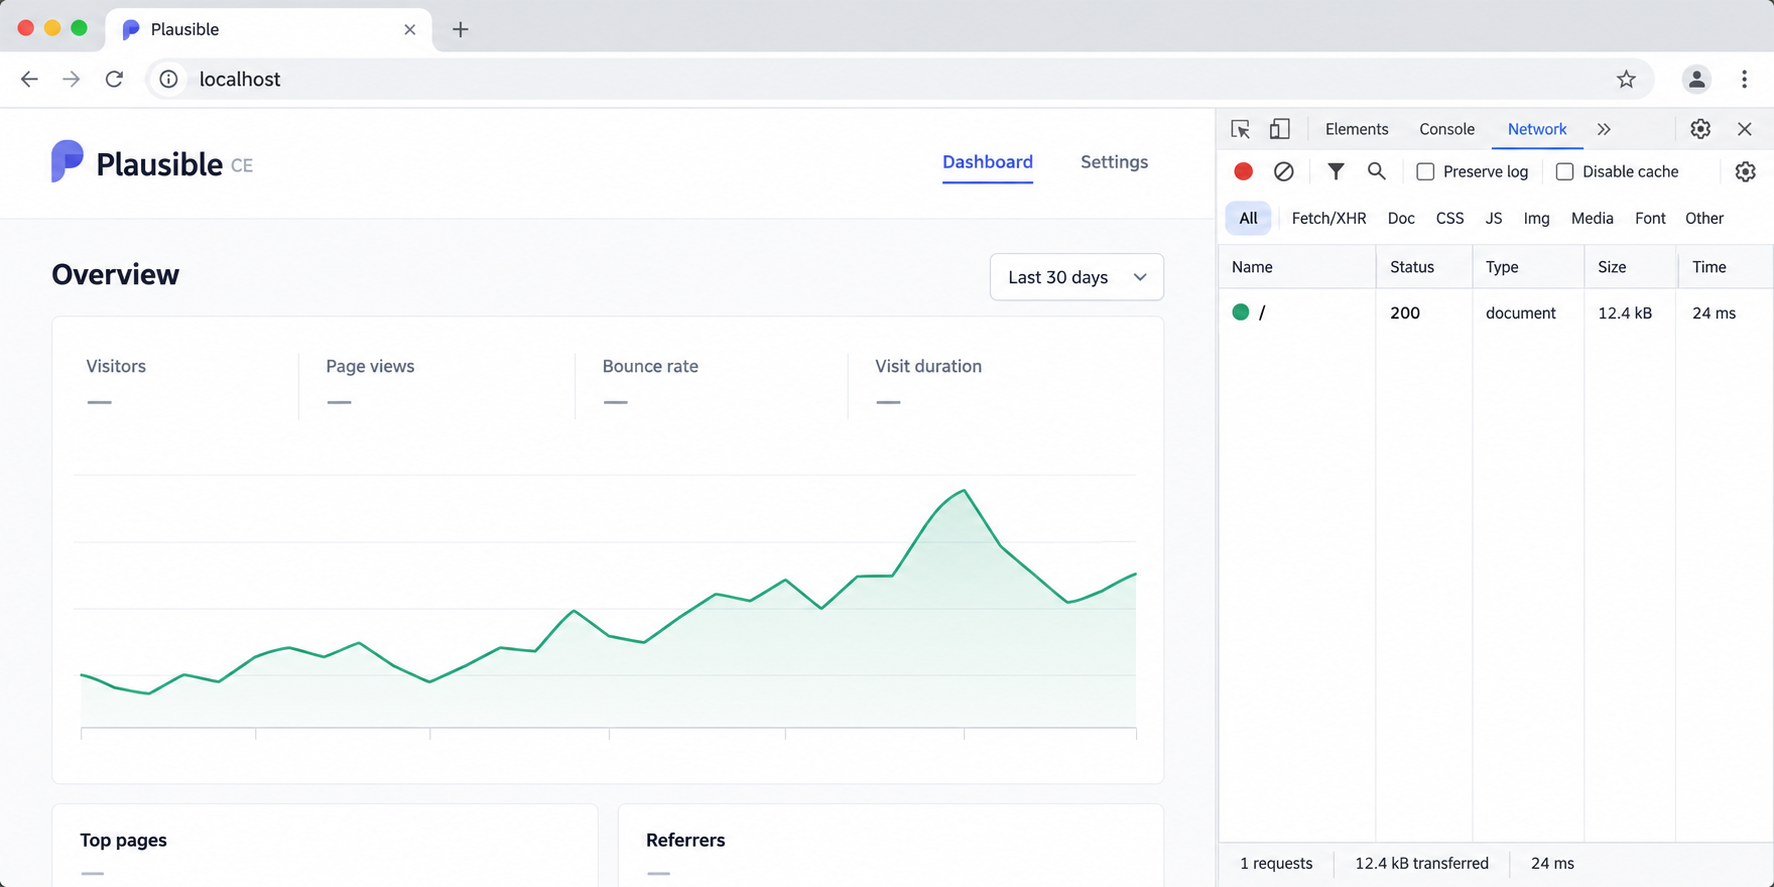
Task: Expand more DevTools tabs chevron
Action: pos(1604,129)
